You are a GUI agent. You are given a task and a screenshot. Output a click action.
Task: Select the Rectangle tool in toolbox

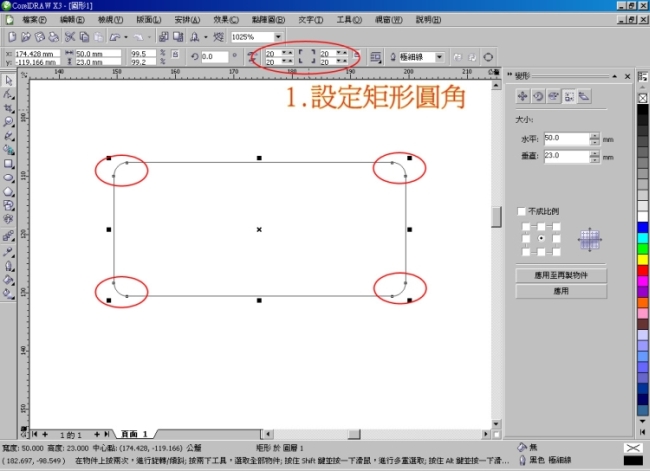point(8,164)
